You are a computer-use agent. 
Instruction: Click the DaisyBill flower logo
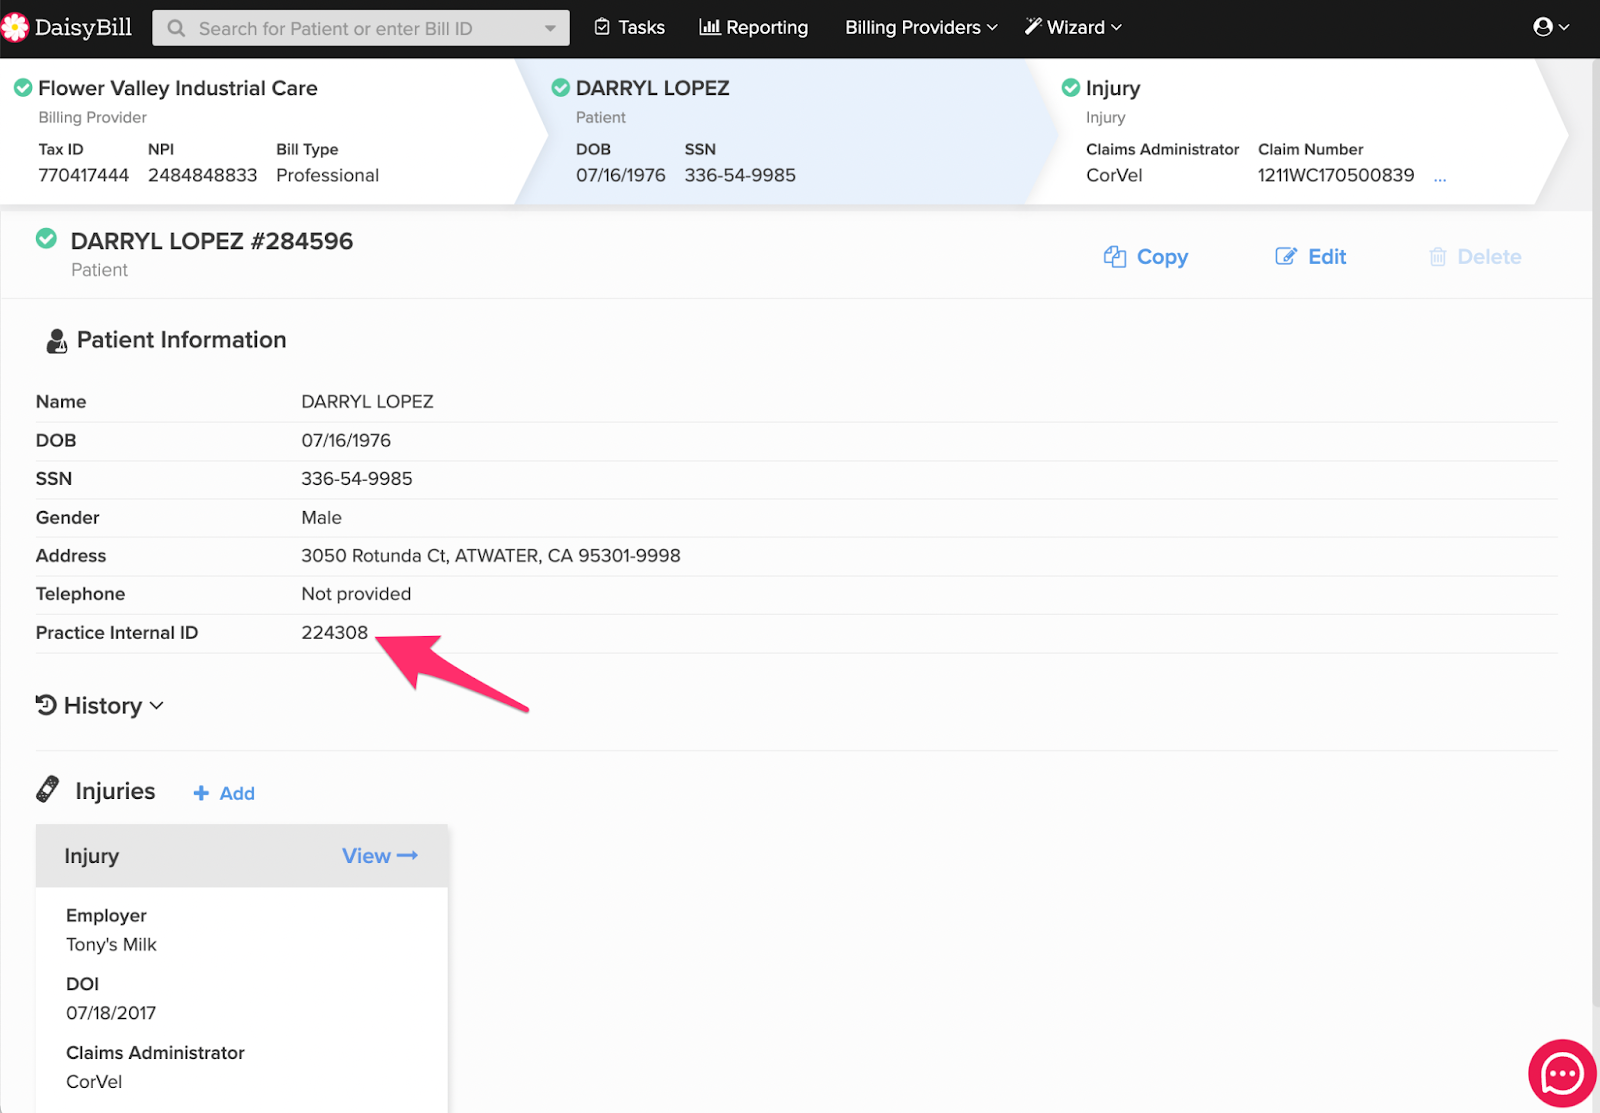click(14, 28)
